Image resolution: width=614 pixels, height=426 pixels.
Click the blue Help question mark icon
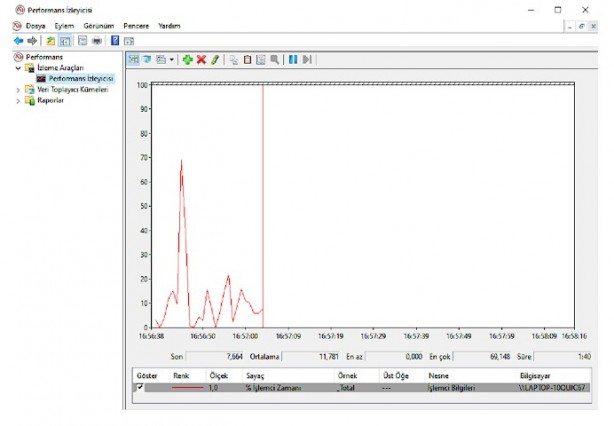[116, 40]
